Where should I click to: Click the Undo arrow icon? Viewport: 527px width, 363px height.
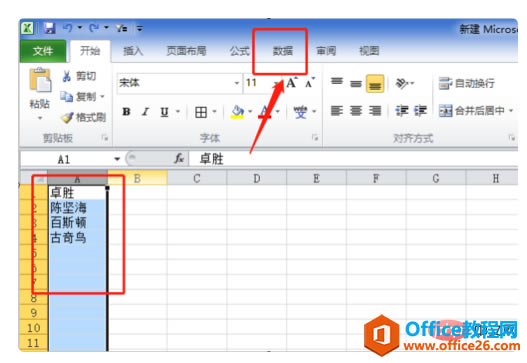[68, 28]
